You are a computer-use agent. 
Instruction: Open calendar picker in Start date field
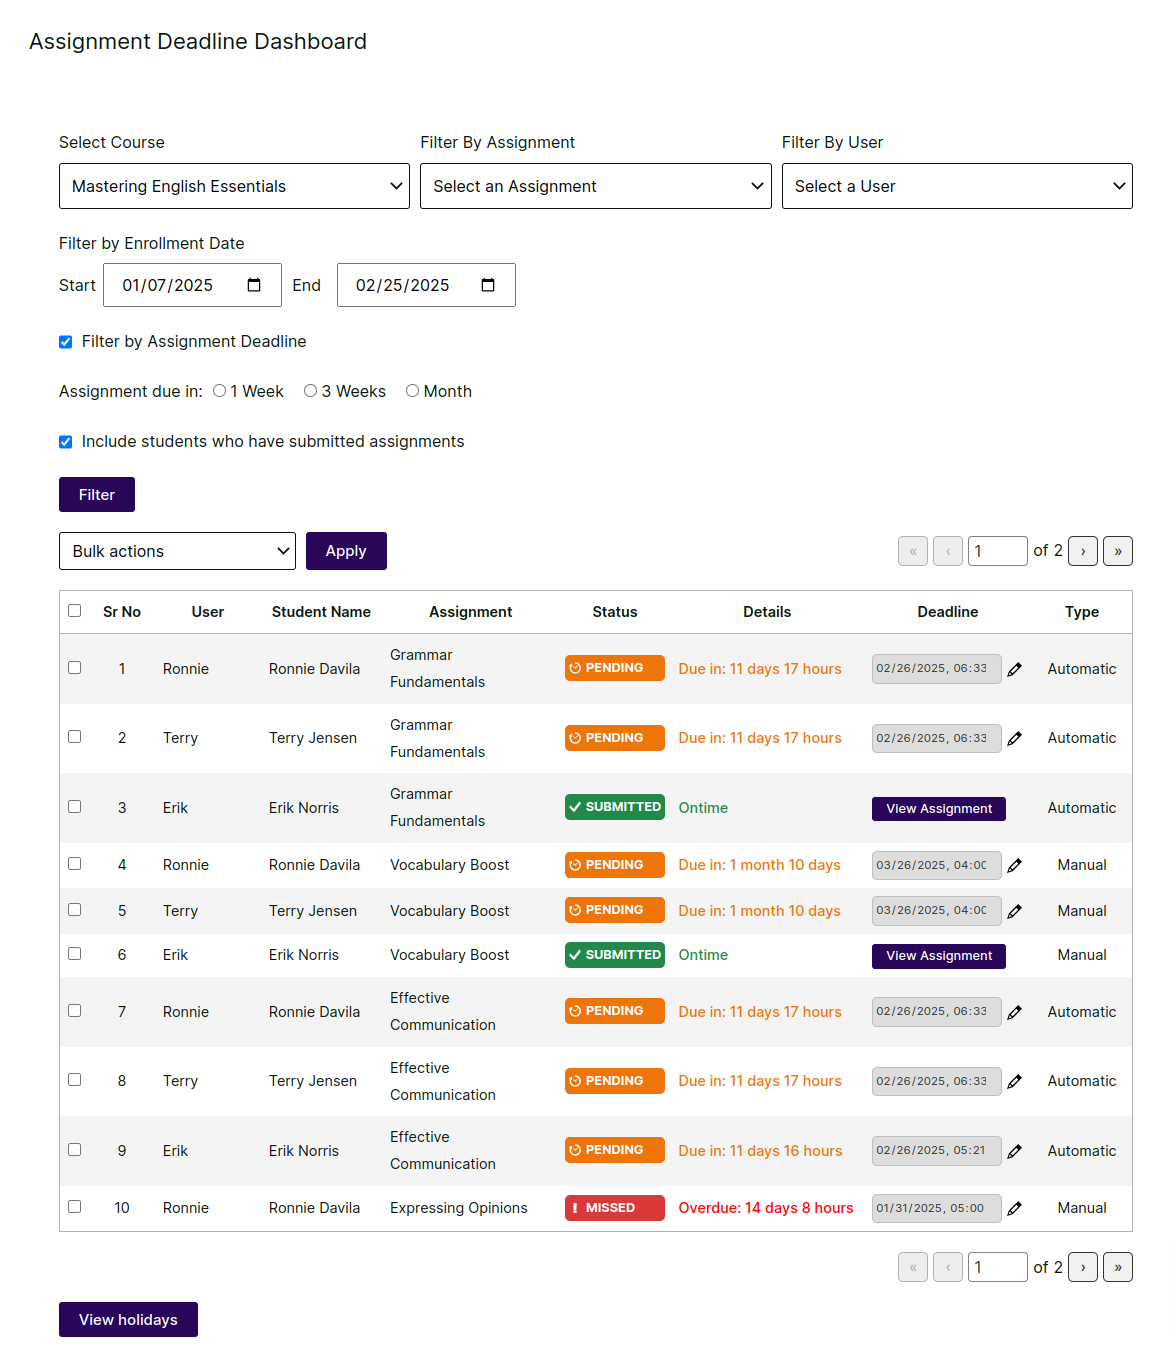pyautogui.click(x=254, y=285)
